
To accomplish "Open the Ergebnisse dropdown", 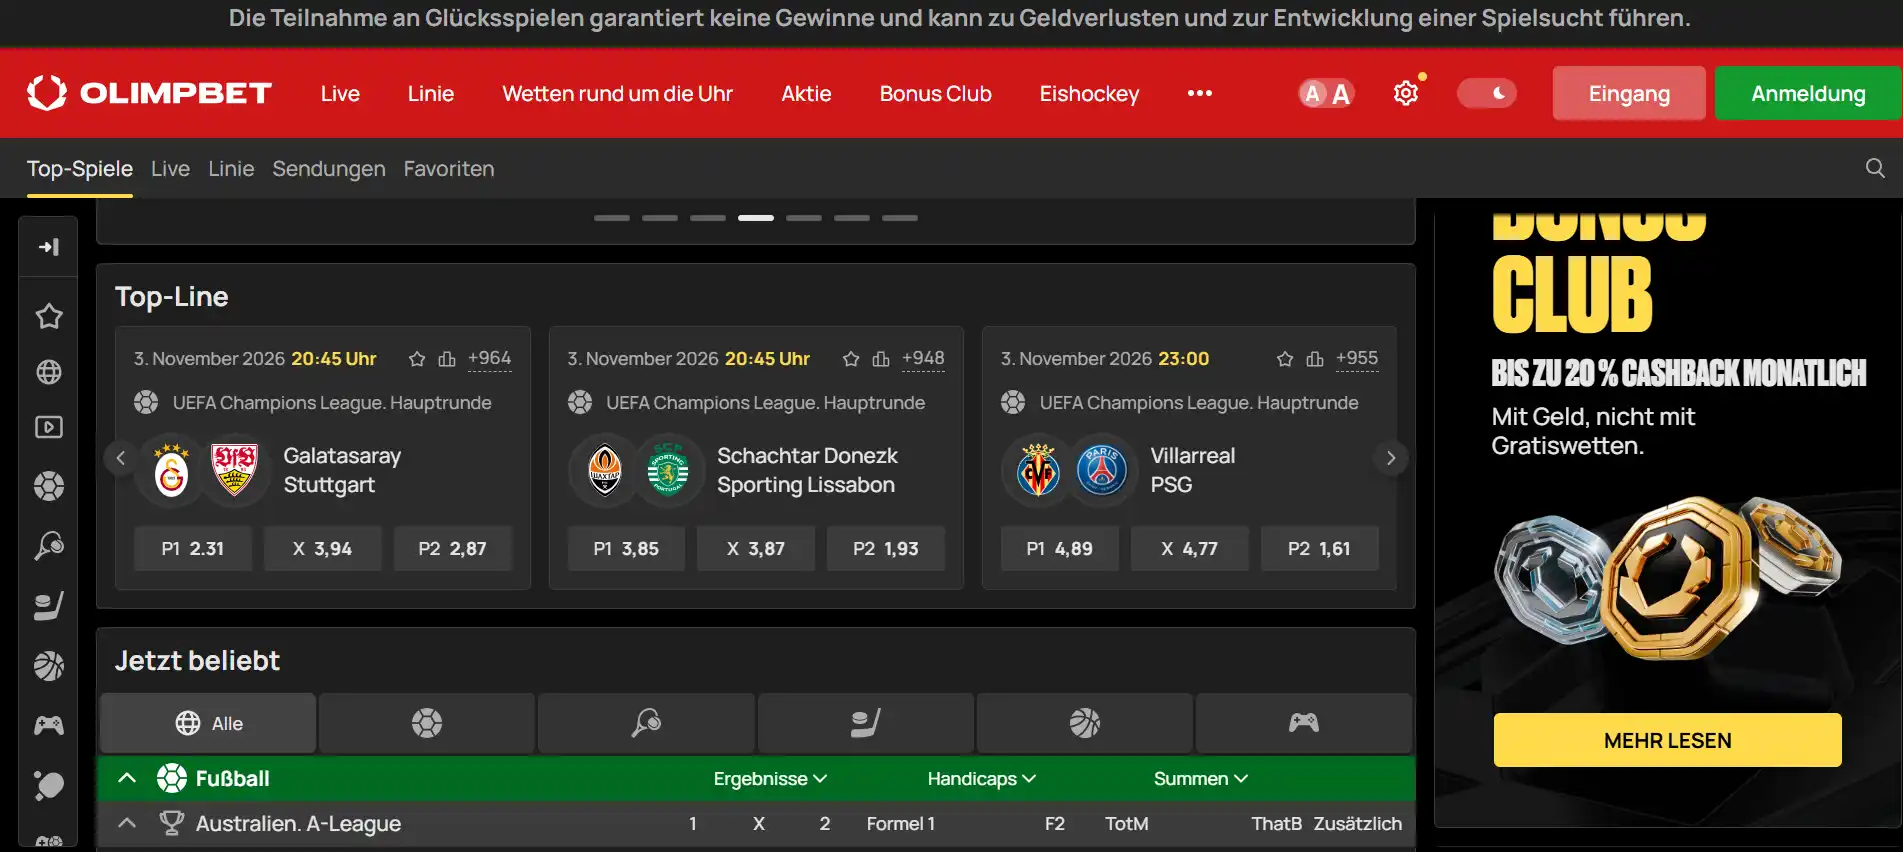I will tap(770, 779).
